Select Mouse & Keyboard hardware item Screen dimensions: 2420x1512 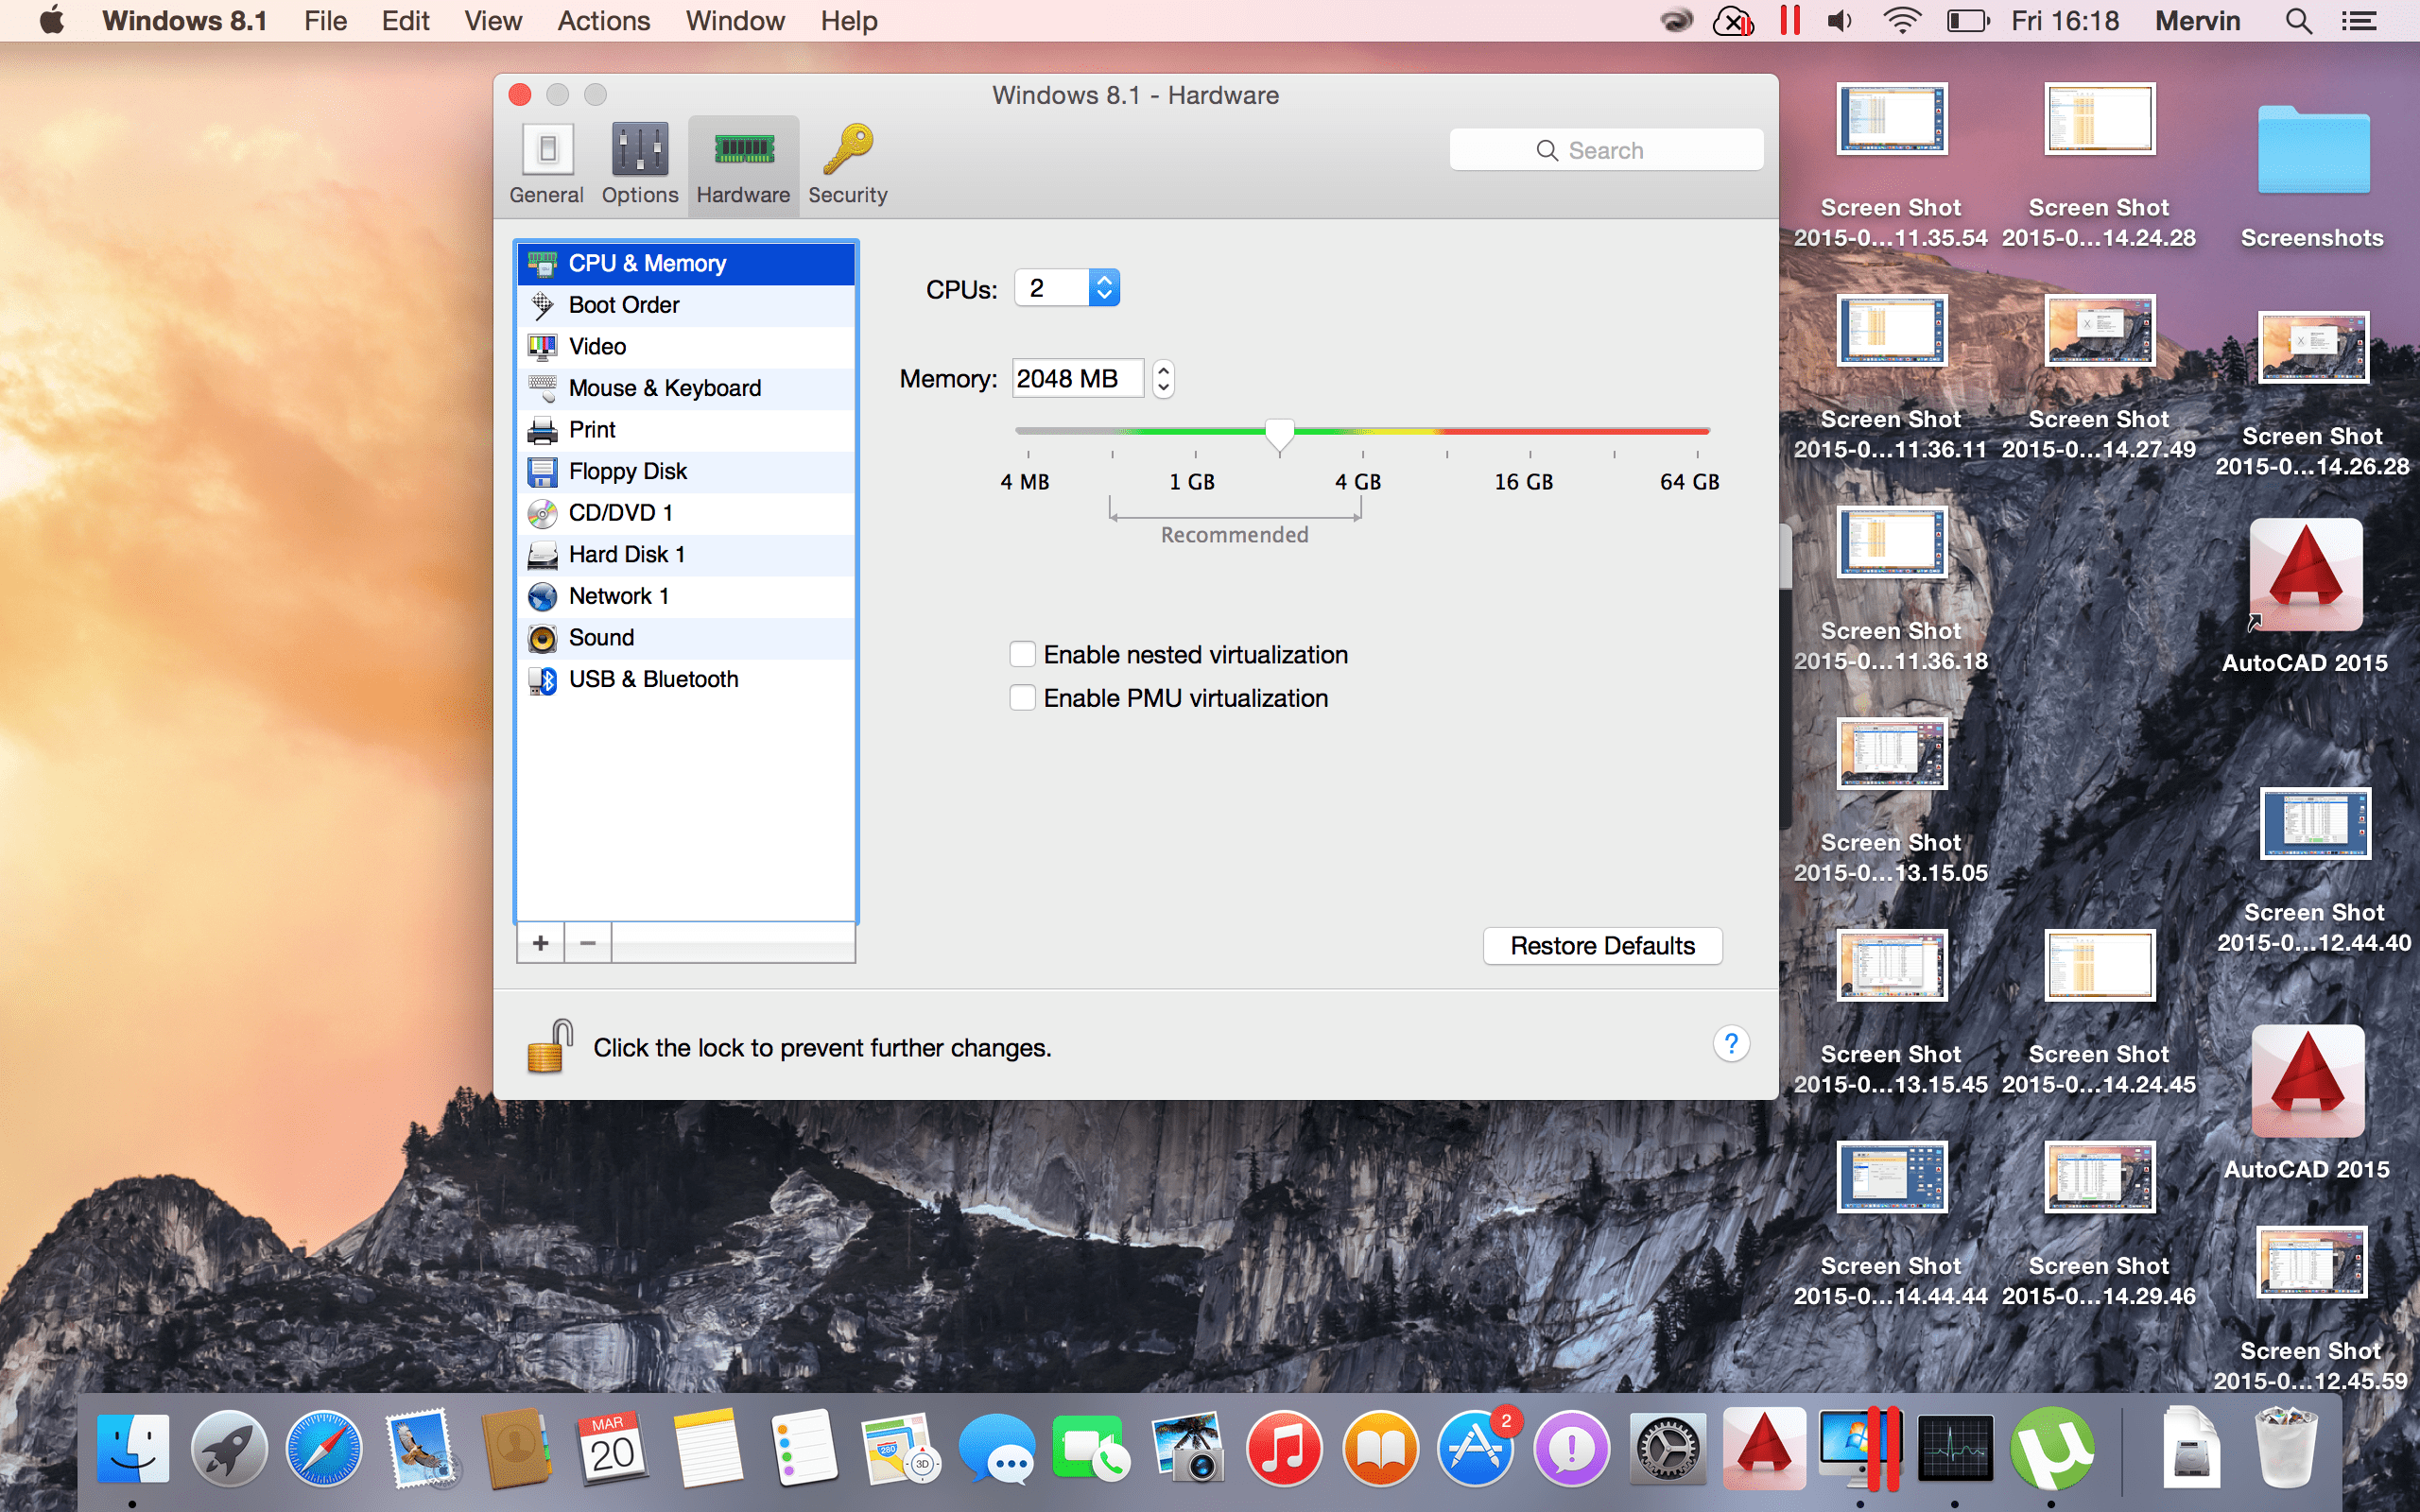pyautogui.click(x=686, y=388)
